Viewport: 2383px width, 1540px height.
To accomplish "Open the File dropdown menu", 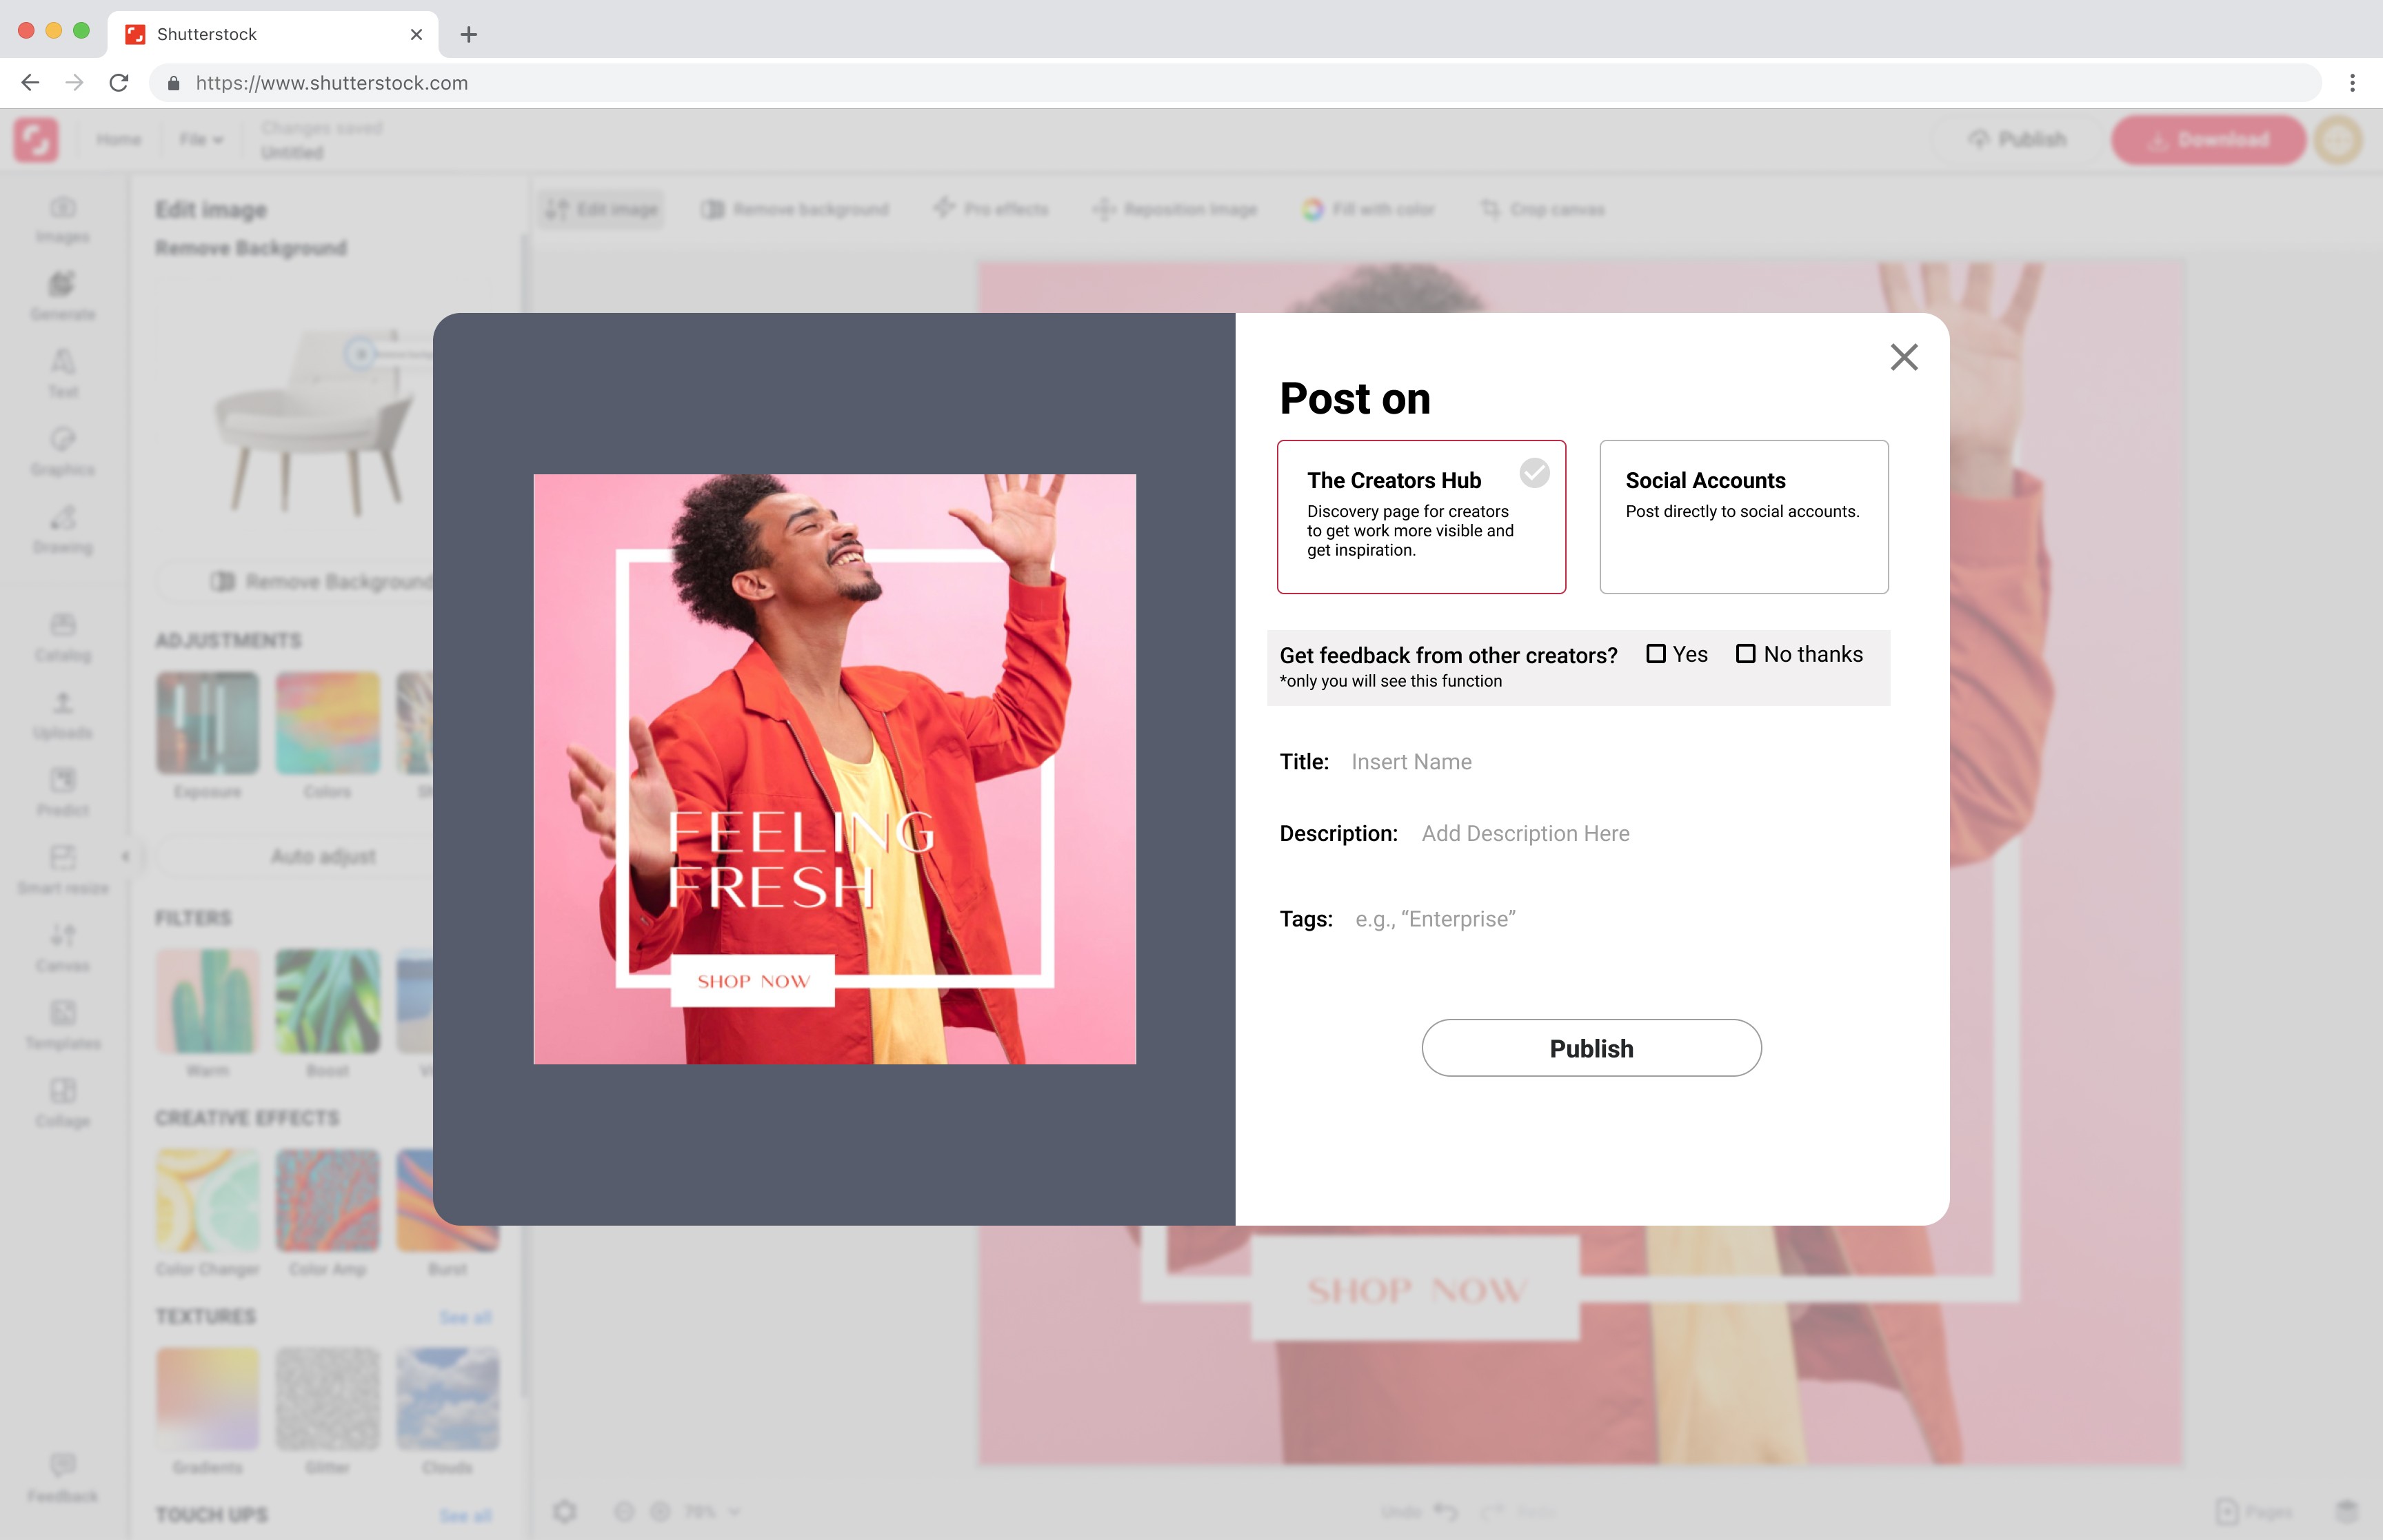I will click(200, 139).
